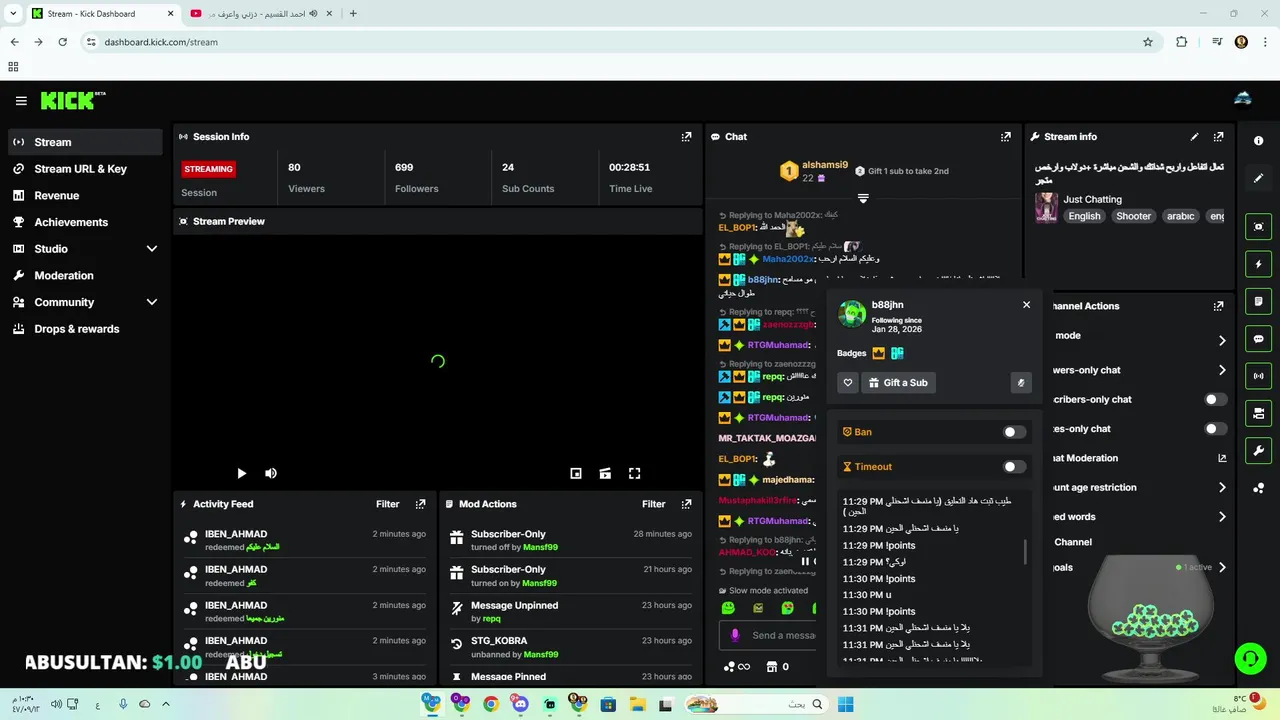This screenshot has height=720, width=1280.
Task: Open Discord from the taskbar
Action: click(520, 704)
